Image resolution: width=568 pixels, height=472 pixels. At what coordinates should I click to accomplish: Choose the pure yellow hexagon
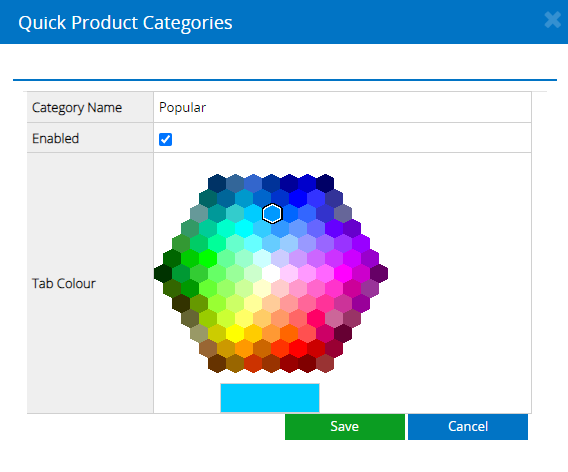click(235, 333)
